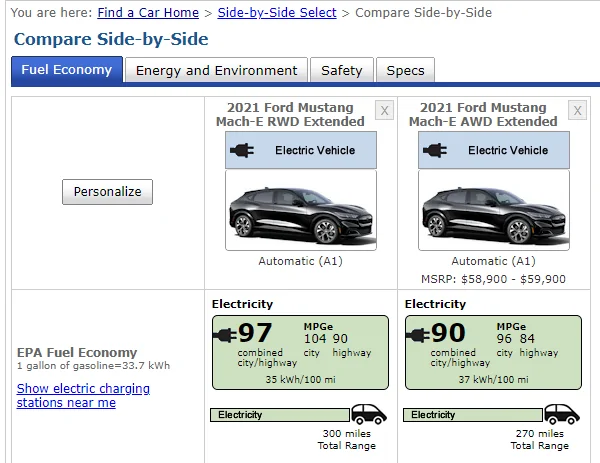The height and width of the screenshot is (463, 600).
Task: Click plug icon in RWD Electric Vehicle badge
Action: [242, 150]
